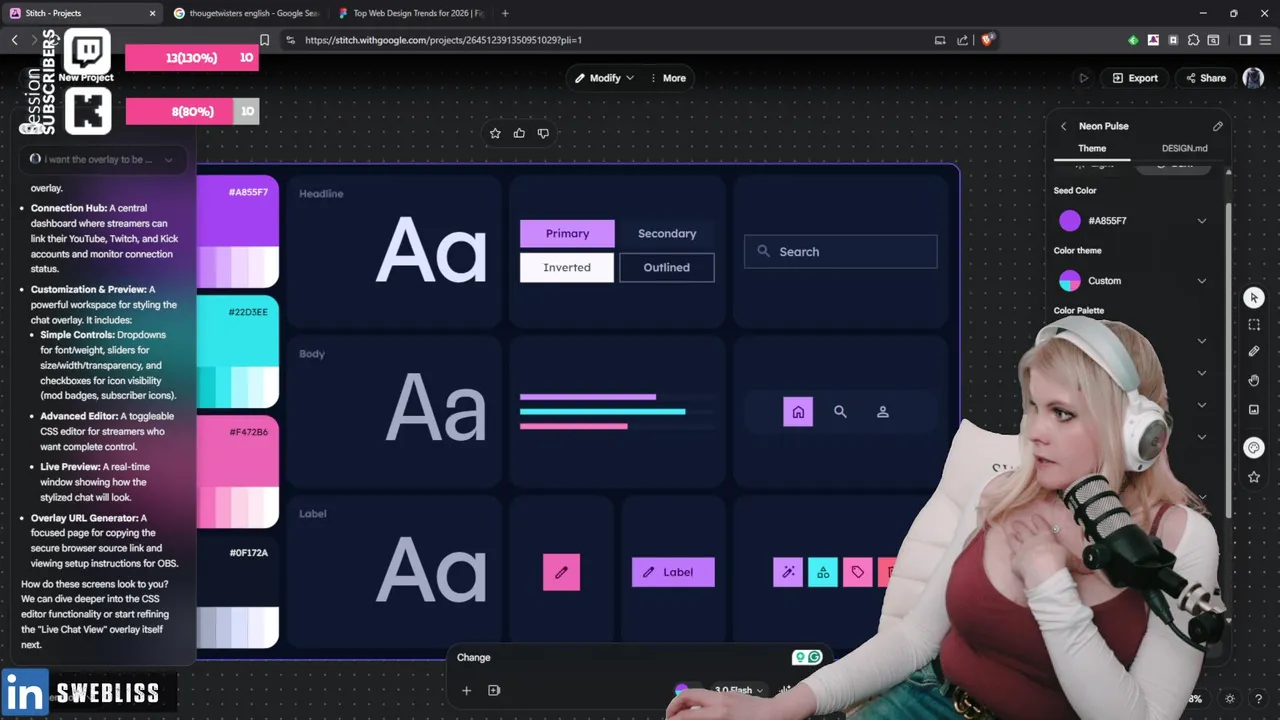Click the purple Label chip button
The width and height of the screenshot is (1280, 720).
673,572
